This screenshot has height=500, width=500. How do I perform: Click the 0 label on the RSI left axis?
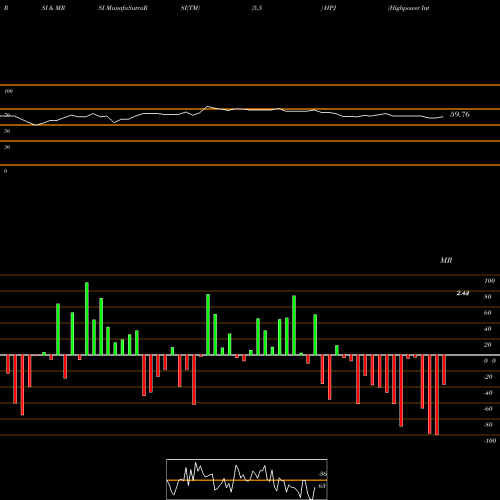5,171
